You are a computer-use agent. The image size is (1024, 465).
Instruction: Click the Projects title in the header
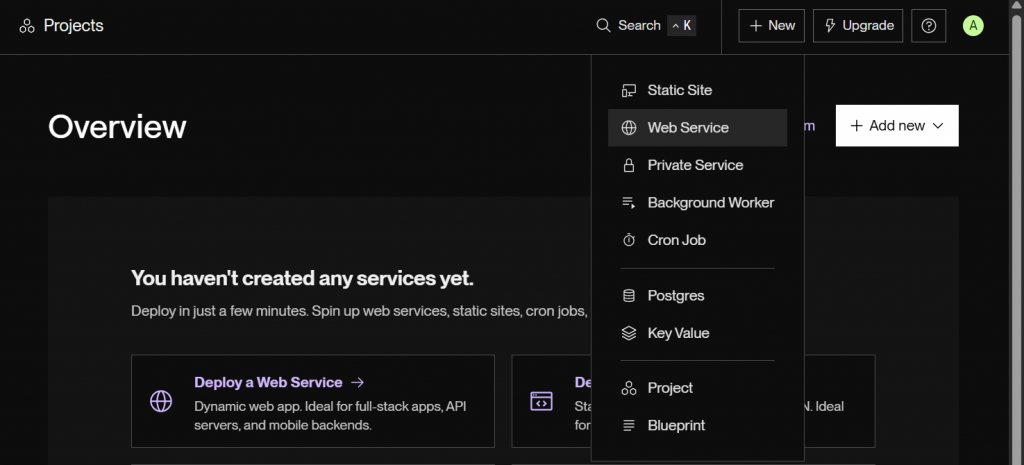[73, 26]
